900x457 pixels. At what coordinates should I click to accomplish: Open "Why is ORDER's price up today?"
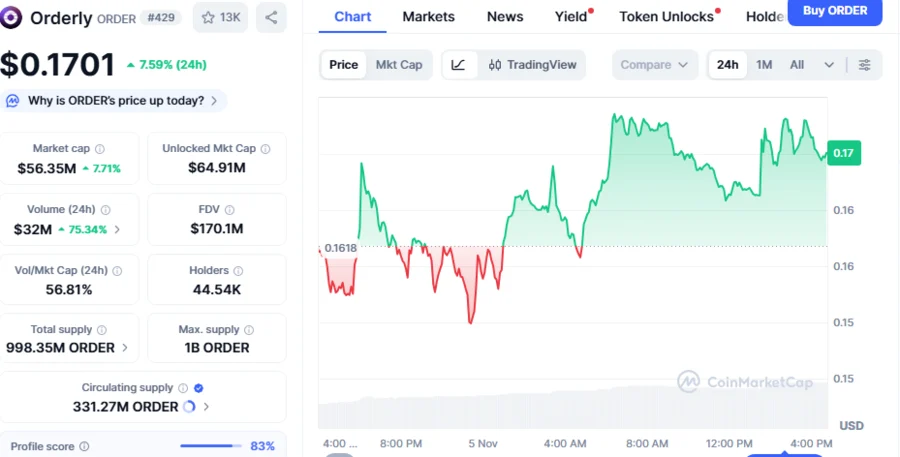tap(115, 101)
